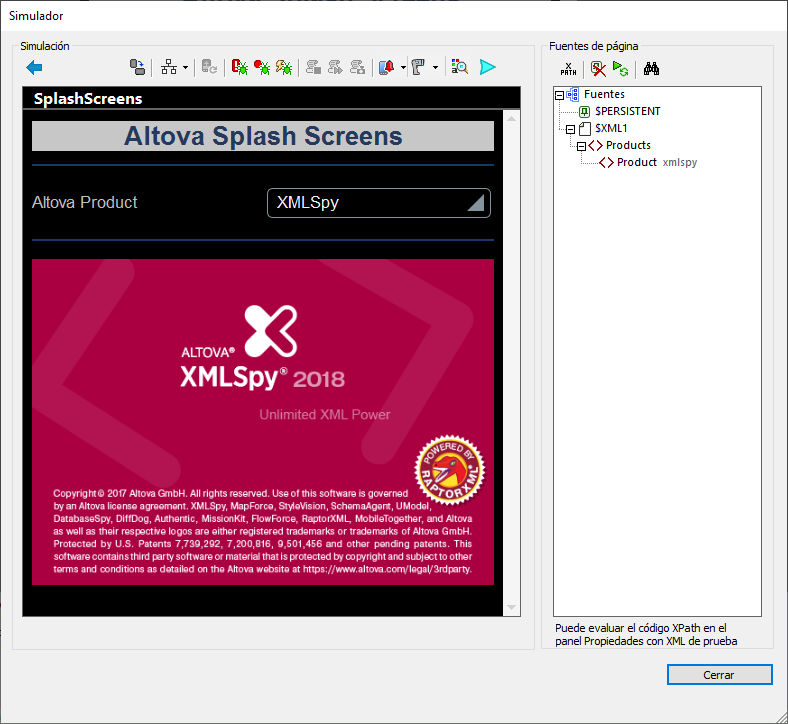Open the Altova Product XMLSpy combo box
The height and width of the screenshot is (724, 788).
pos(379,203)
